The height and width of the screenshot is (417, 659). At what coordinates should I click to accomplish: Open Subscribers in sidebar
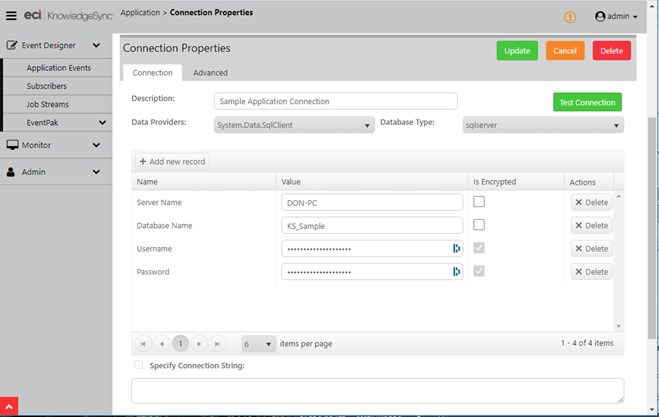click(46, 86)
